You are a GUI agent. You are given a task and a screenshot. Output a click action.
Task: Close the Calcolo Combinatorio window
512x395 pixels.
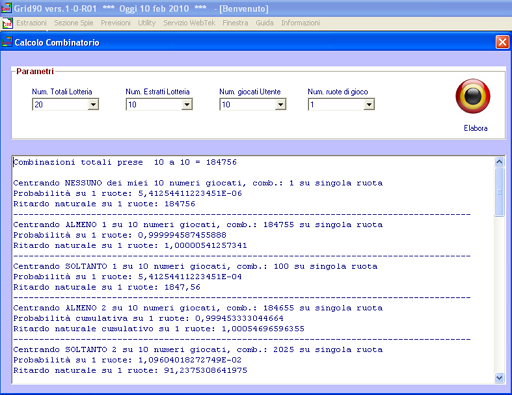[502, 42]
